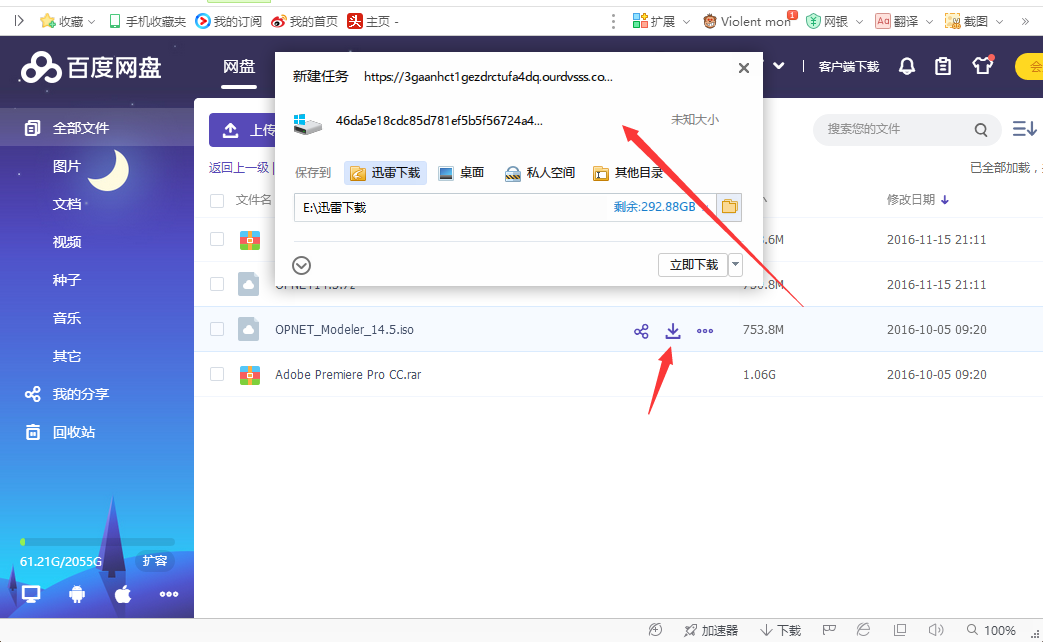The width and height of the screenshot is (1043, 642).
Task: Open the 音乐 category
Action: coord(67,318)
